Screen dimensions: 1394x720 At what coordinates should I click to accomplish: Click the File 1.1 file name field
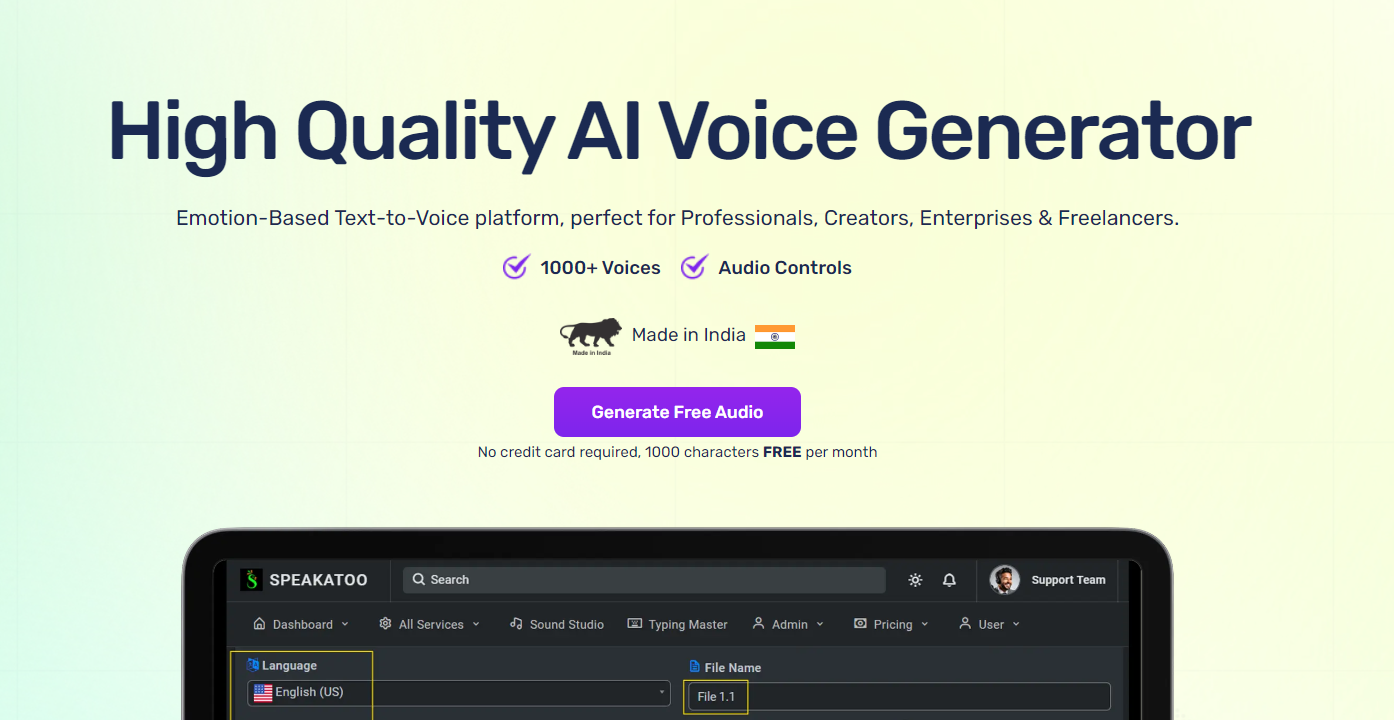898,696
